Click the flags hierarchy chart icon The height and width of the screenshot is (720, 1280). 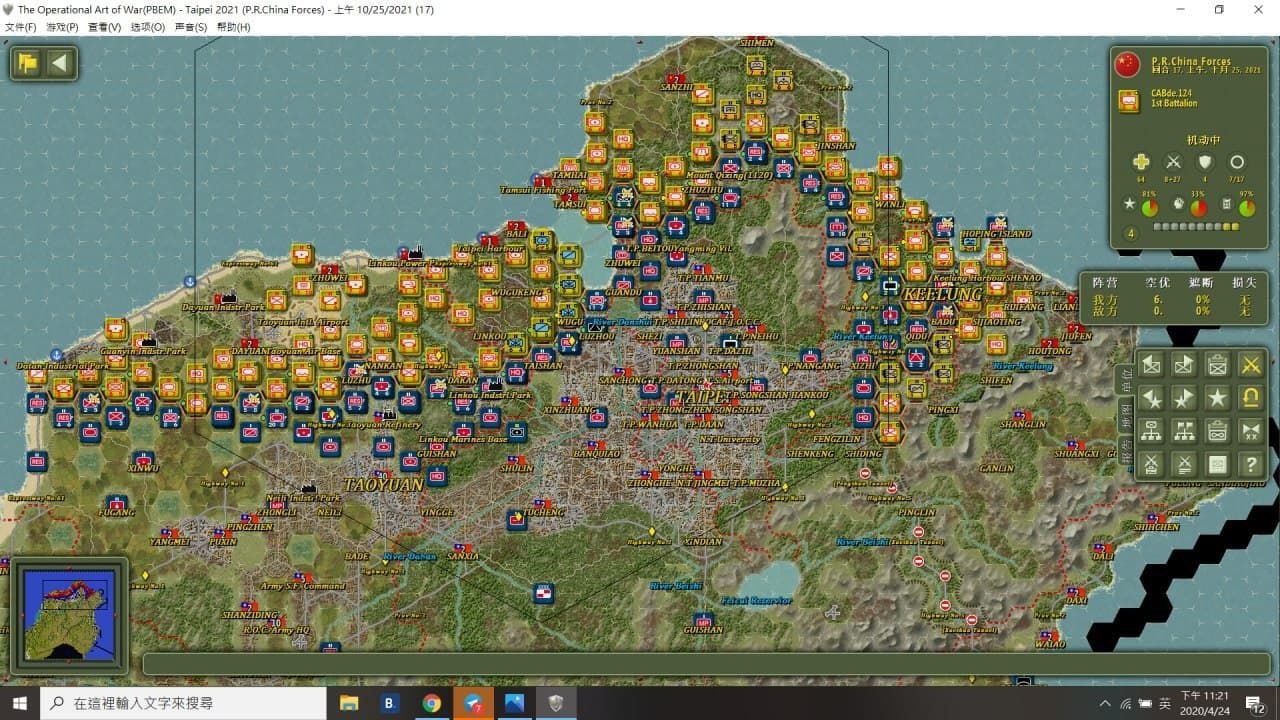tap(1184, 431)
